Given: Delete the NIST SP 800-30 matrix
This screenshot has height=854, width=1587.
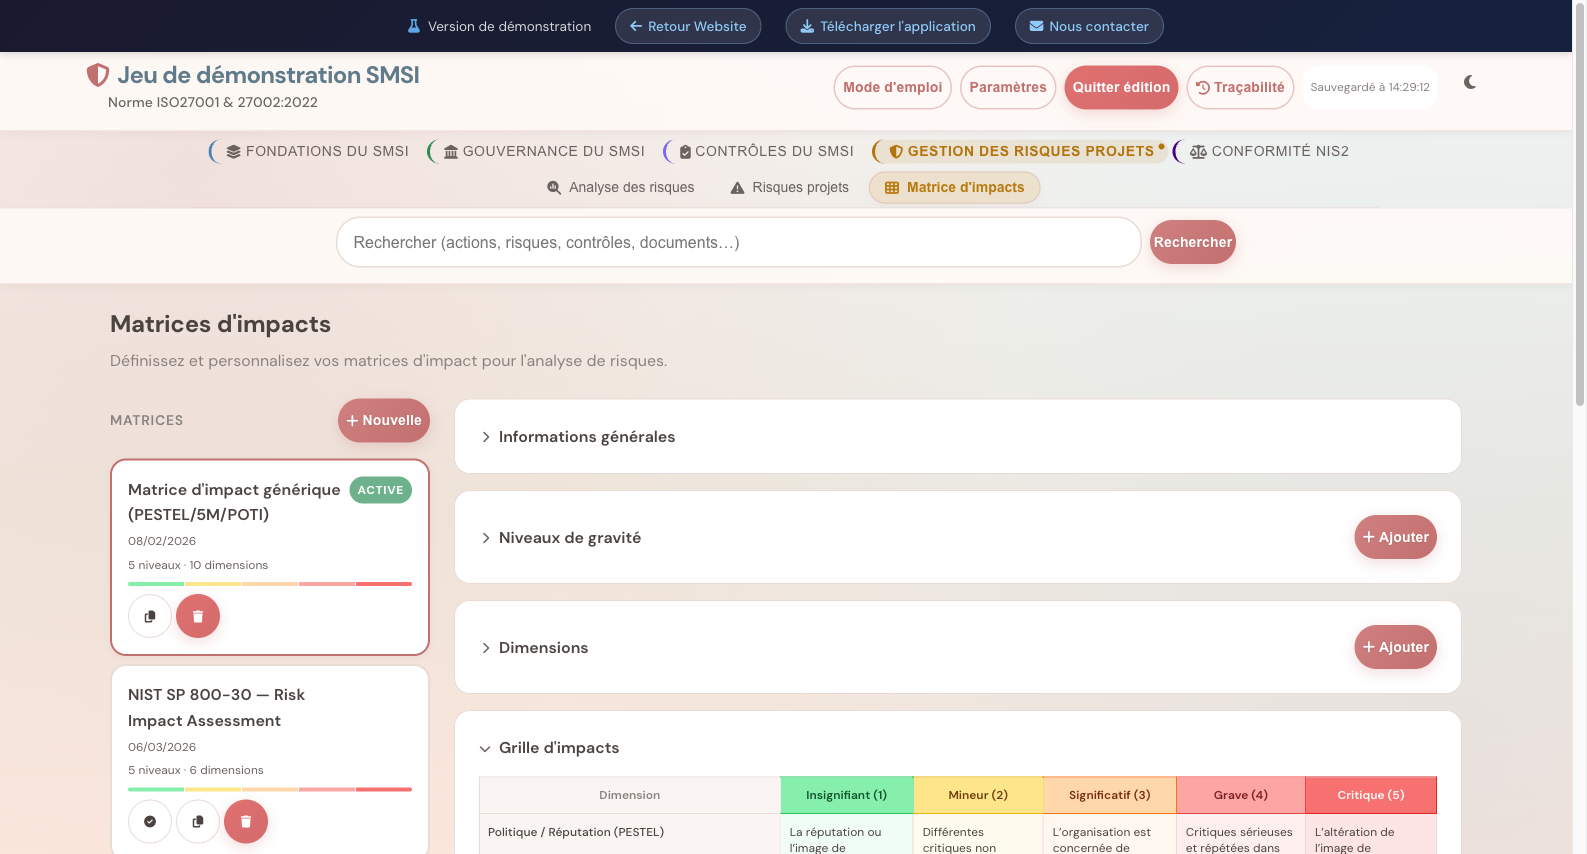Looking at the screenshot, I should tap(246, 822).
